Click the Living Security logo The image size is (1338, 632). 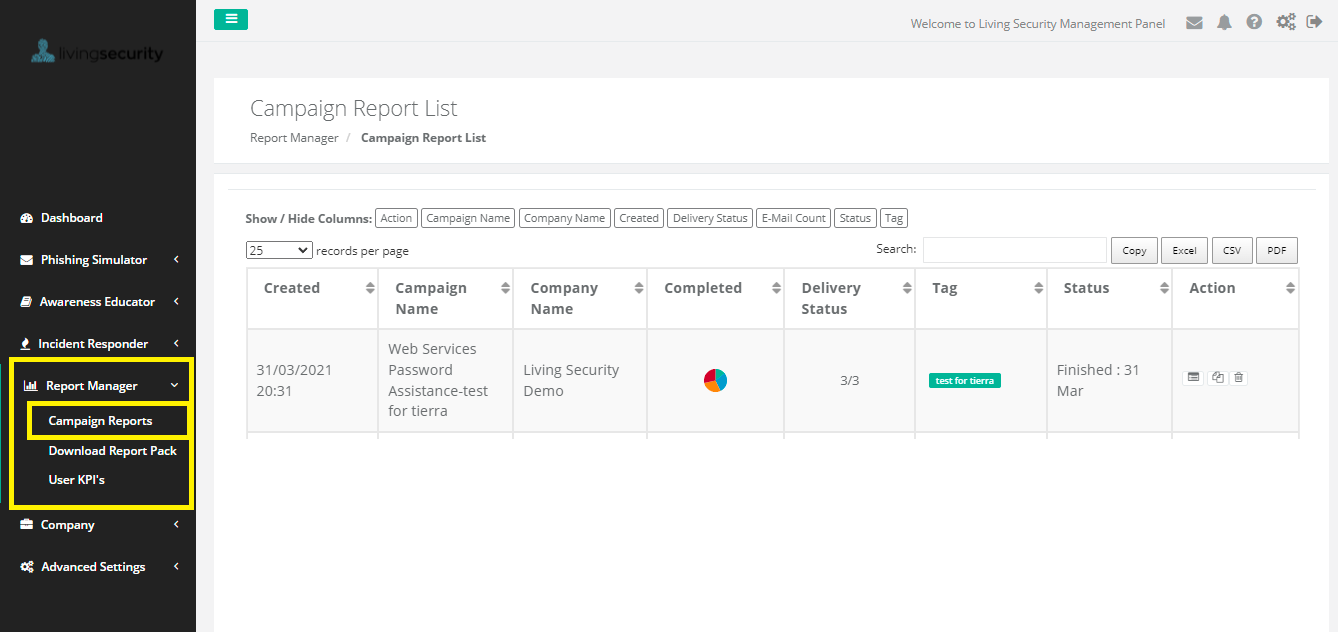[97, 52]
